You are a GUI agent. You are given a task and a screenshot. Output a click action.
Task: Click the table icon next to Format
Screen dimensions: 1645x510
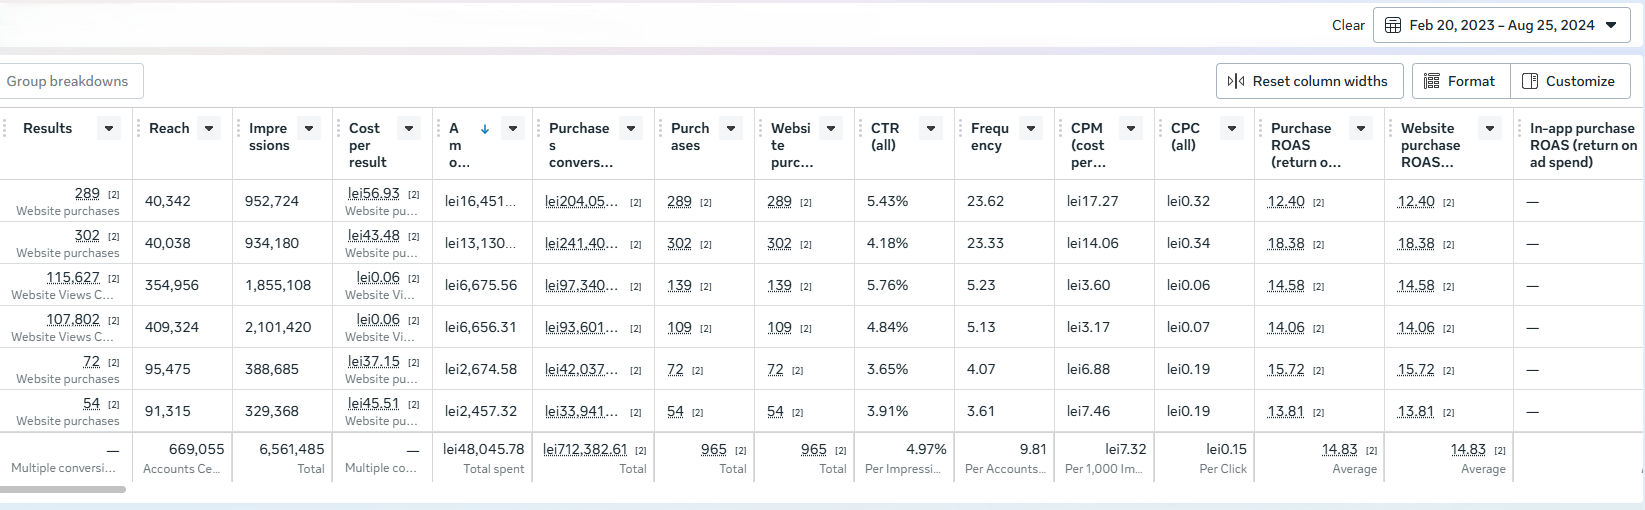(x=1432, y=81)
